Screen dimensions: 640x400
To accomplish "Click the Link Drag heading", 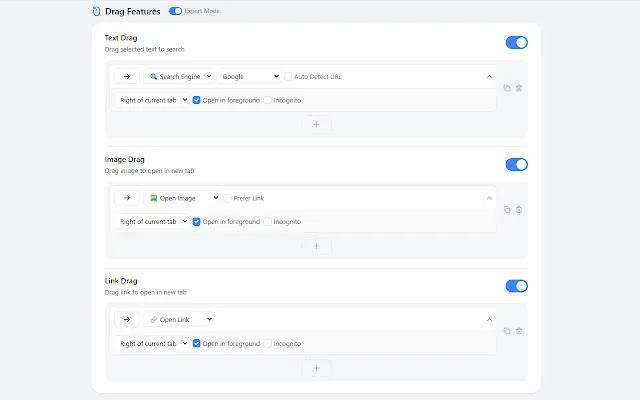I will point(121,281).
